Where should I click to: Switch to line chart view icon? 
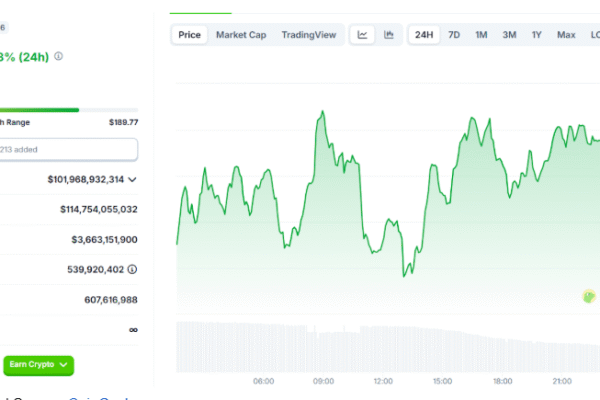(x=362, y=35)
